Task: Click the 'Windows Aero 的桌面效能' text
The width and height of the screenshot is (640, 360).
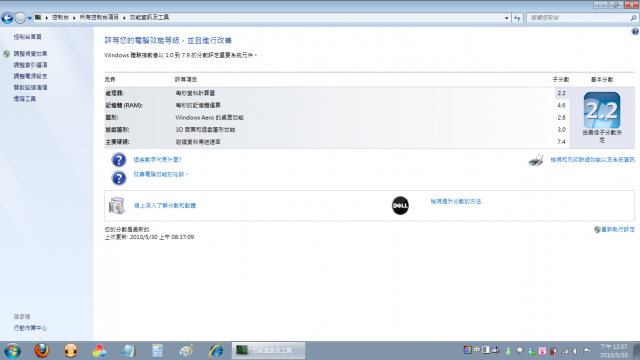Action: tap(209, 118)
